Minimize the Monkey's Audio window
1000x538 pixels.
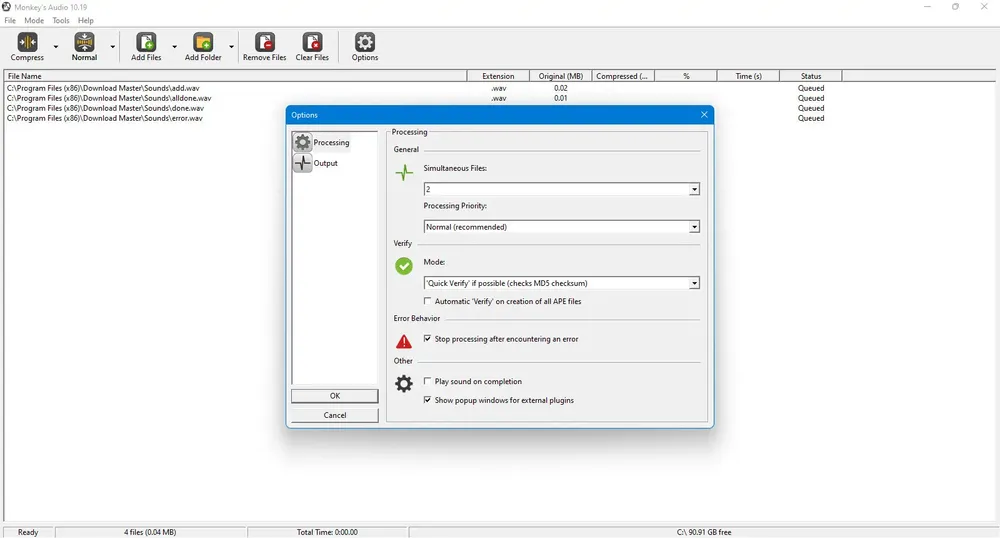pos(927,6)
